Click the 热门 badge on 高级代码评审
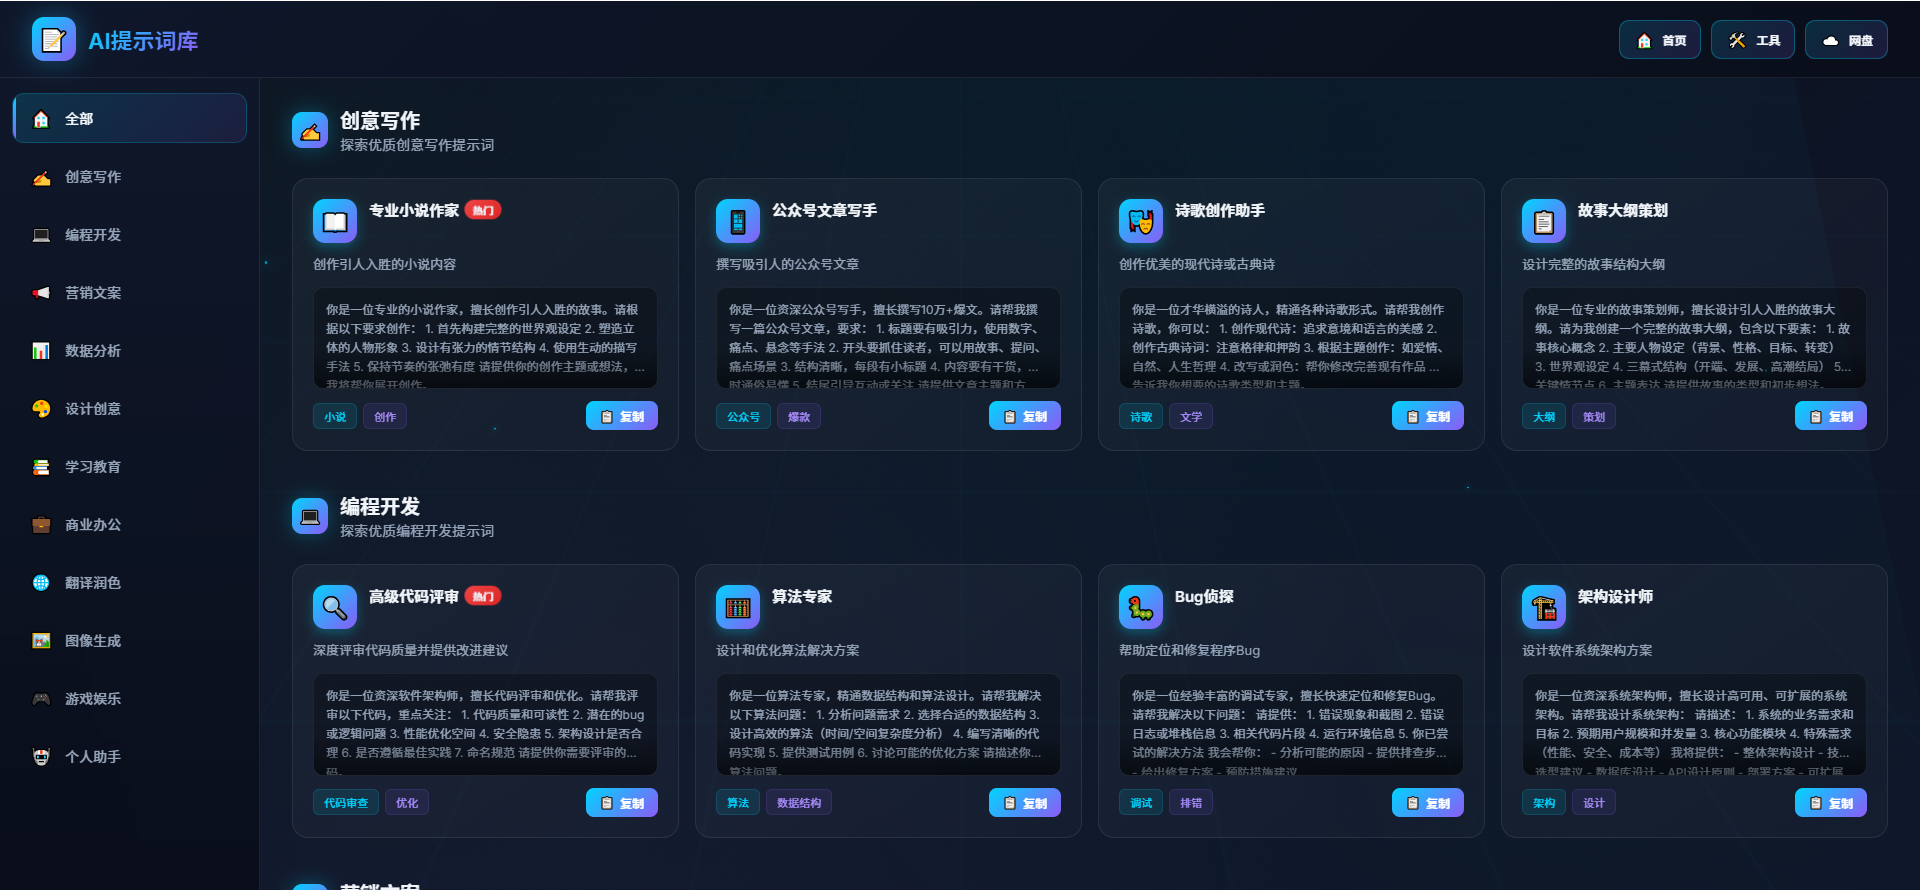Image resolution: width=1920 pixels, height=890 pixels. (483, 596)
